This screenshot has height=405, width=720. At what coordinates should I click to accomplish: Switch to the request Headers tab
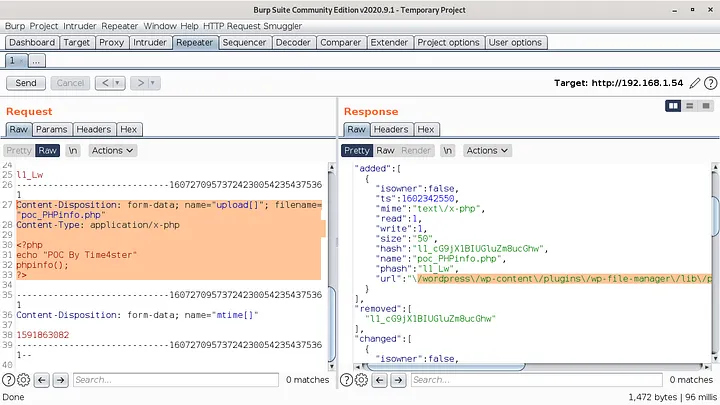coord(94,129)
